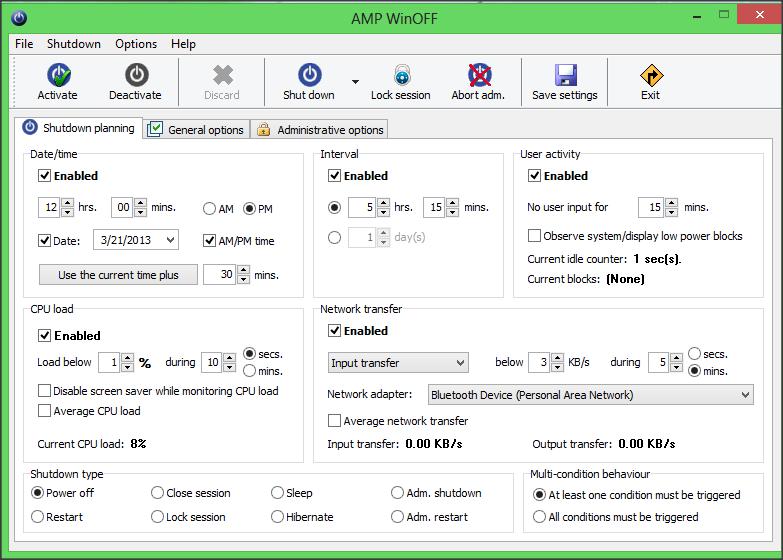Click the Date/time mins. field showing 00
This screenshot has width=783, height=560.
point(122,207)
